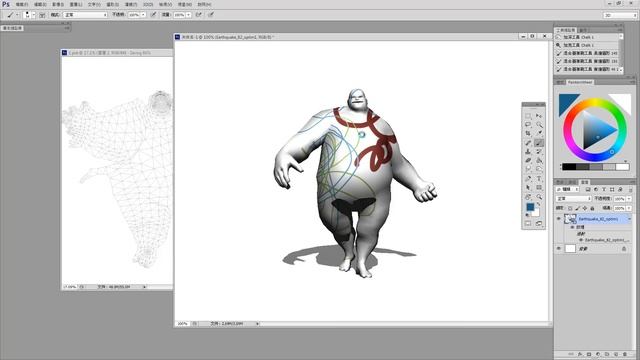640x360 pixels.
Task: Open the Brush Preset picker arrow
Action: (x=33, y=15)
